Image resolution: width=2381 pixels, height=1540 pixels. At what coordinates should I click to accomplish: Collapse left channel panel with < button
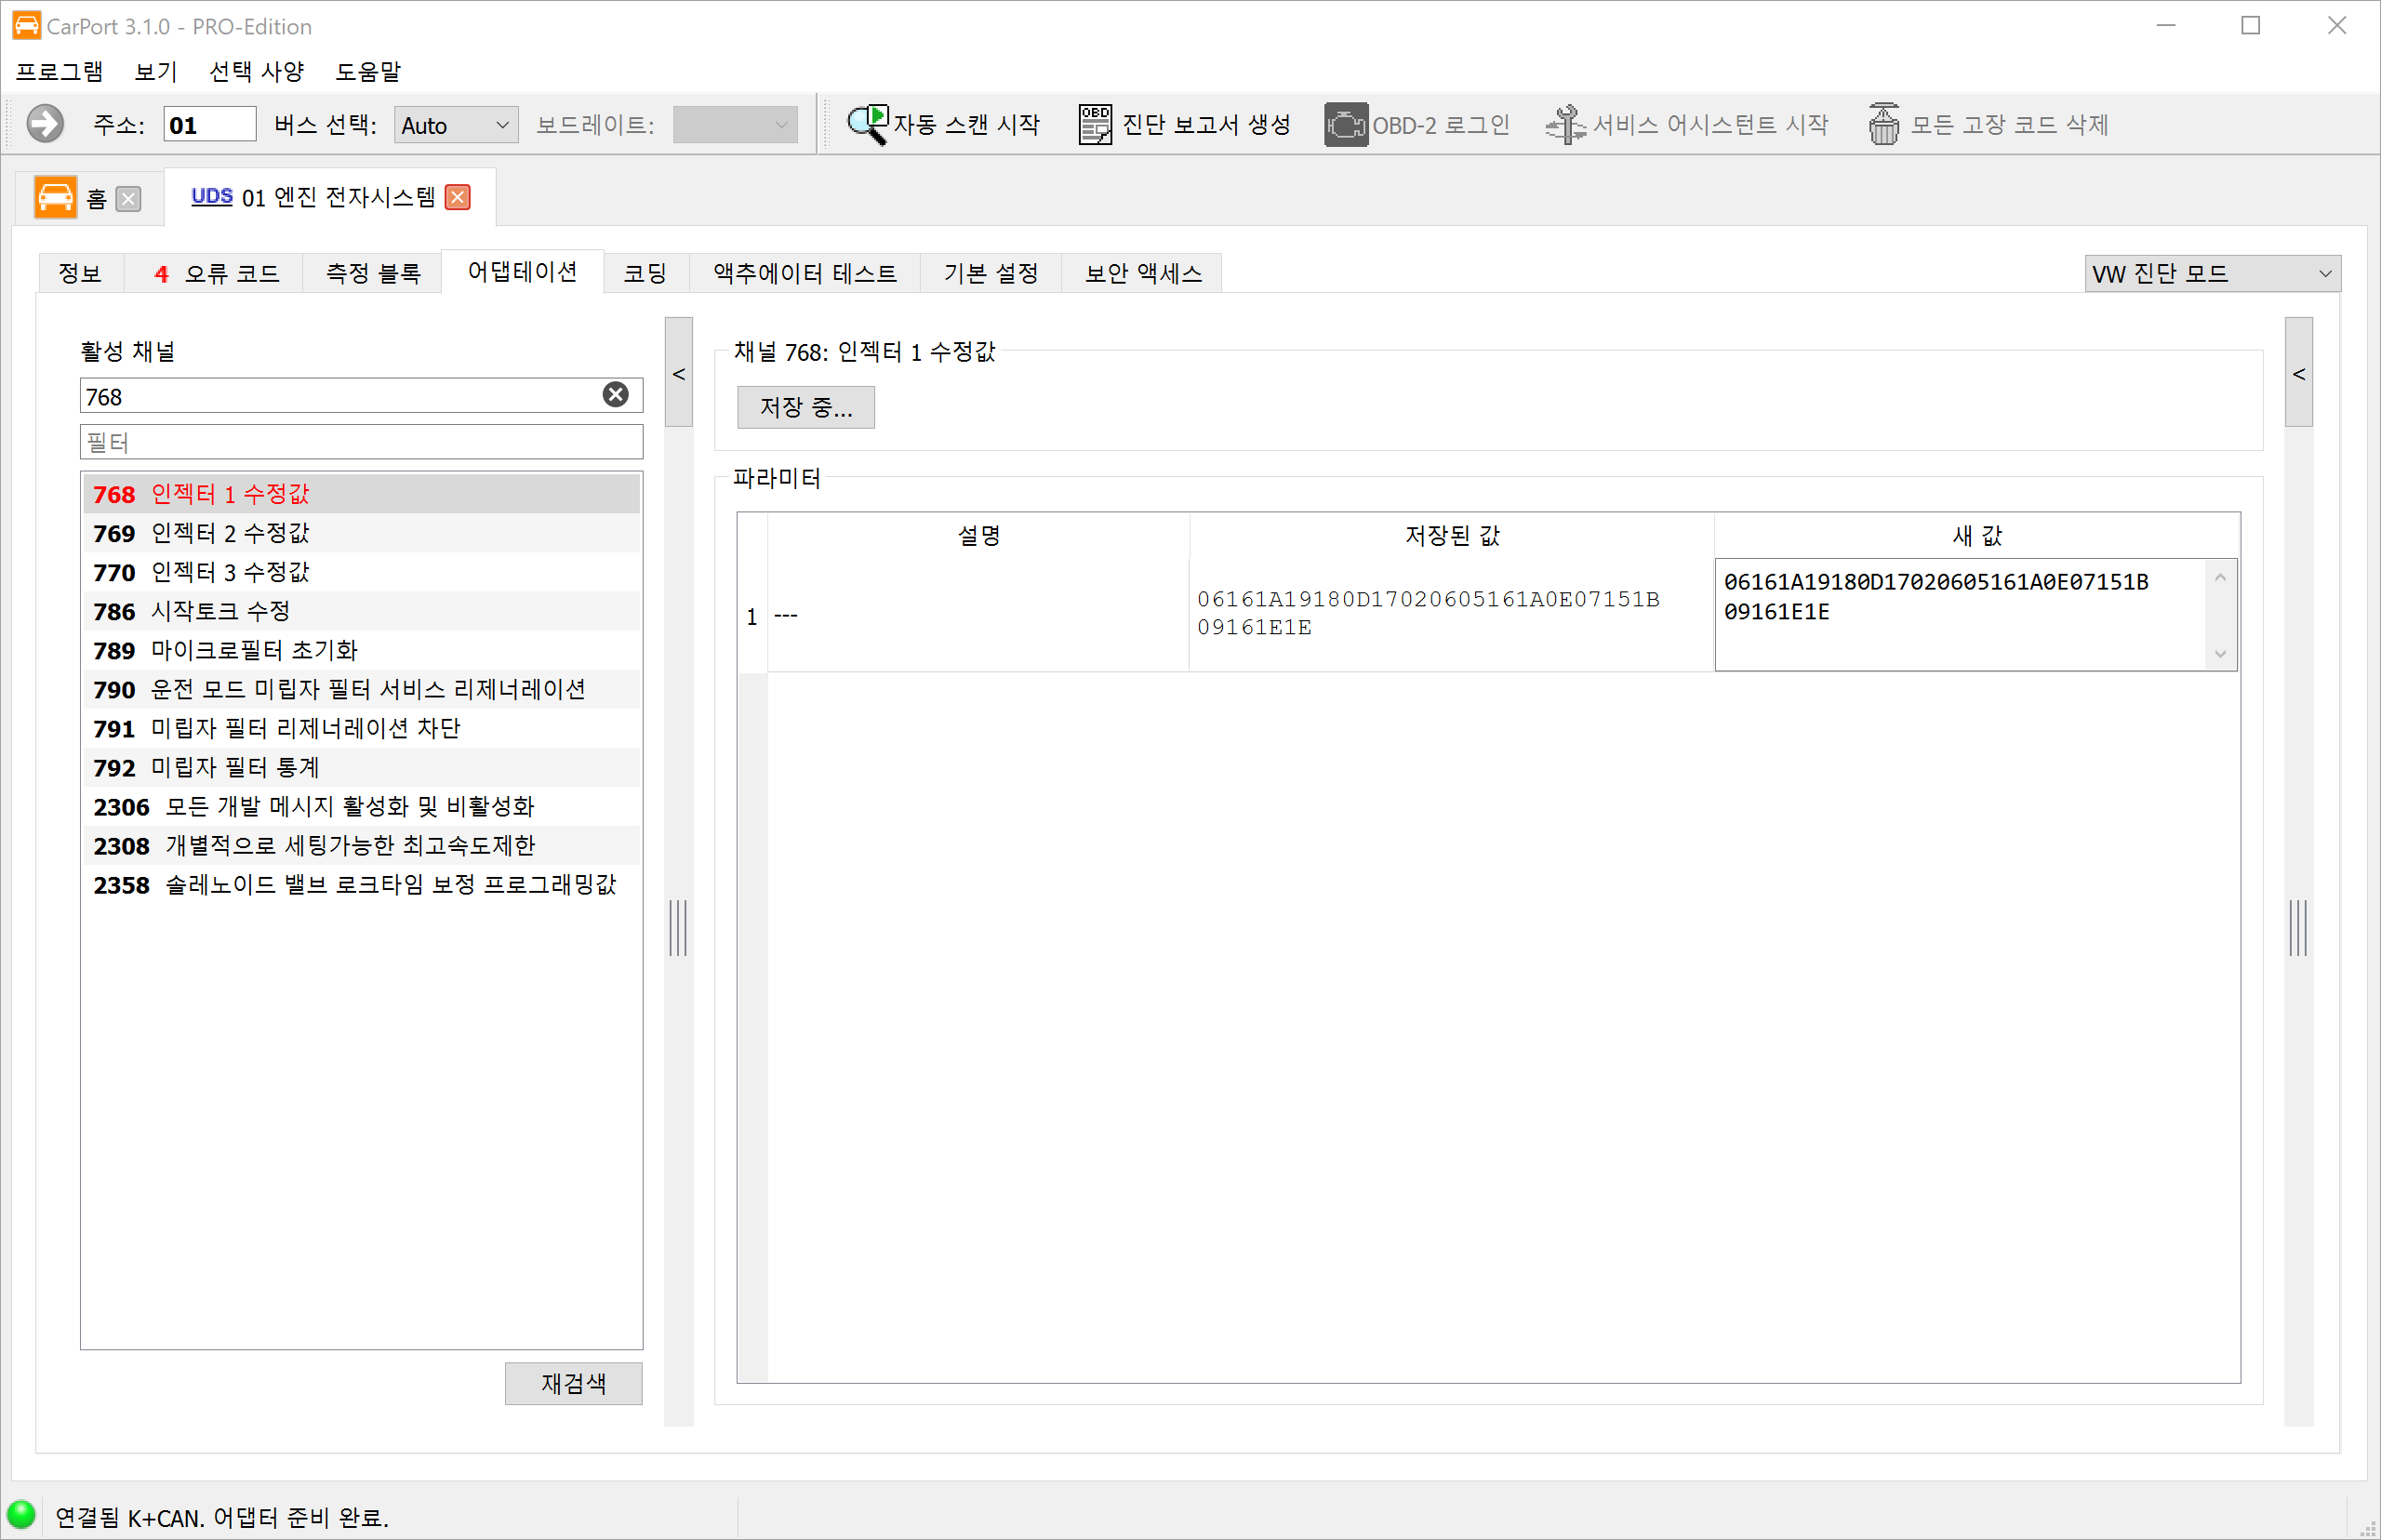tap(679, 373)
